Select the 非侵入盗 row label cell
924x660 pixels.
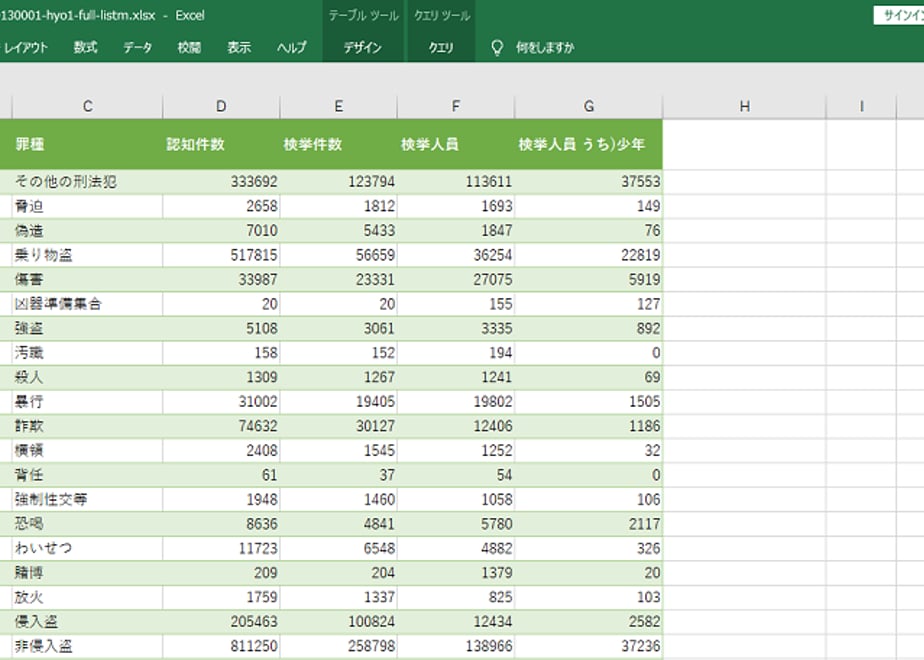(87, 646)
